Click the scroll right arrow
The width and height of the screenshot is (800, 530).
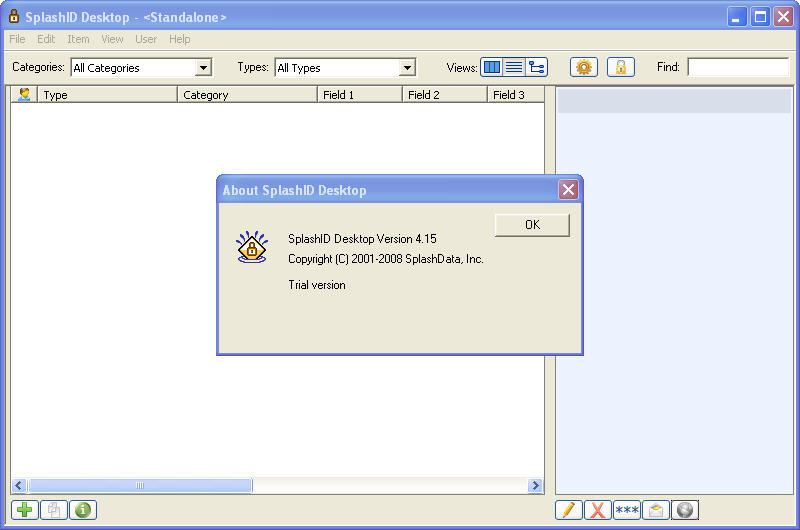tap(535, 486)
